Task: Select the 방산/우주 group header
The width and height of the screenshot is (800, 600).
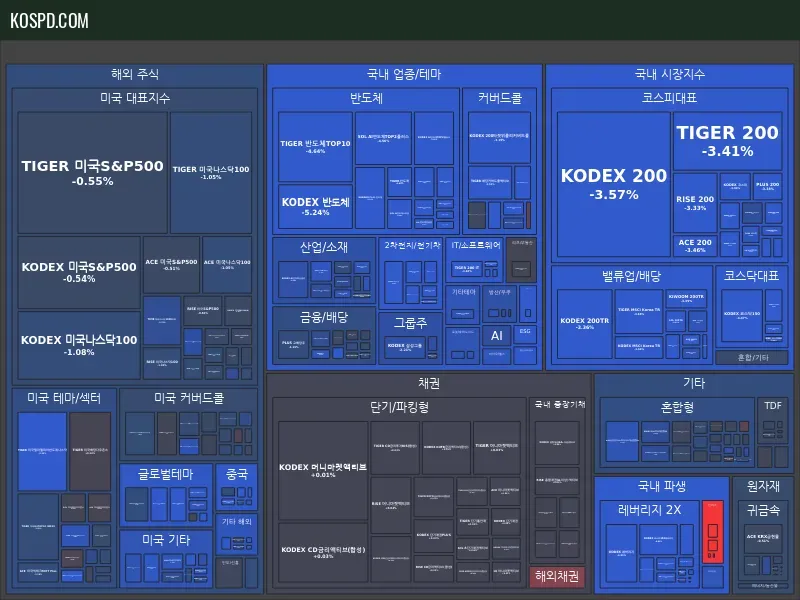Action: point(500,292)
